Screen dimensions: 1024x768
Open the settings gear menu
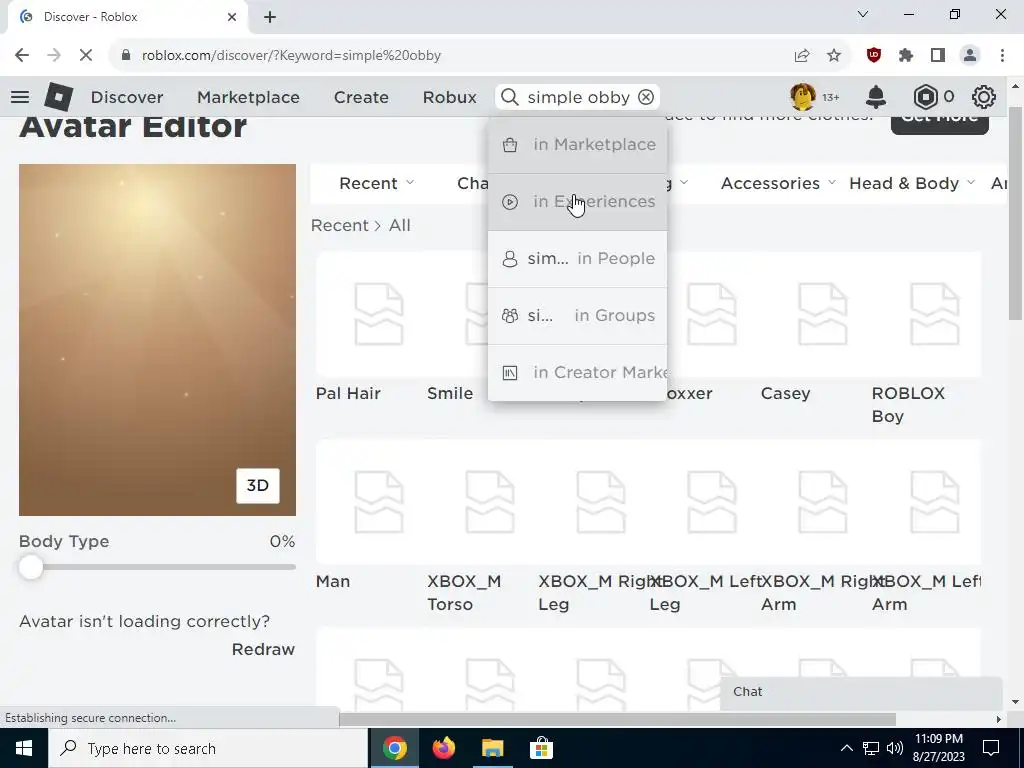click(x=984, y=97)
